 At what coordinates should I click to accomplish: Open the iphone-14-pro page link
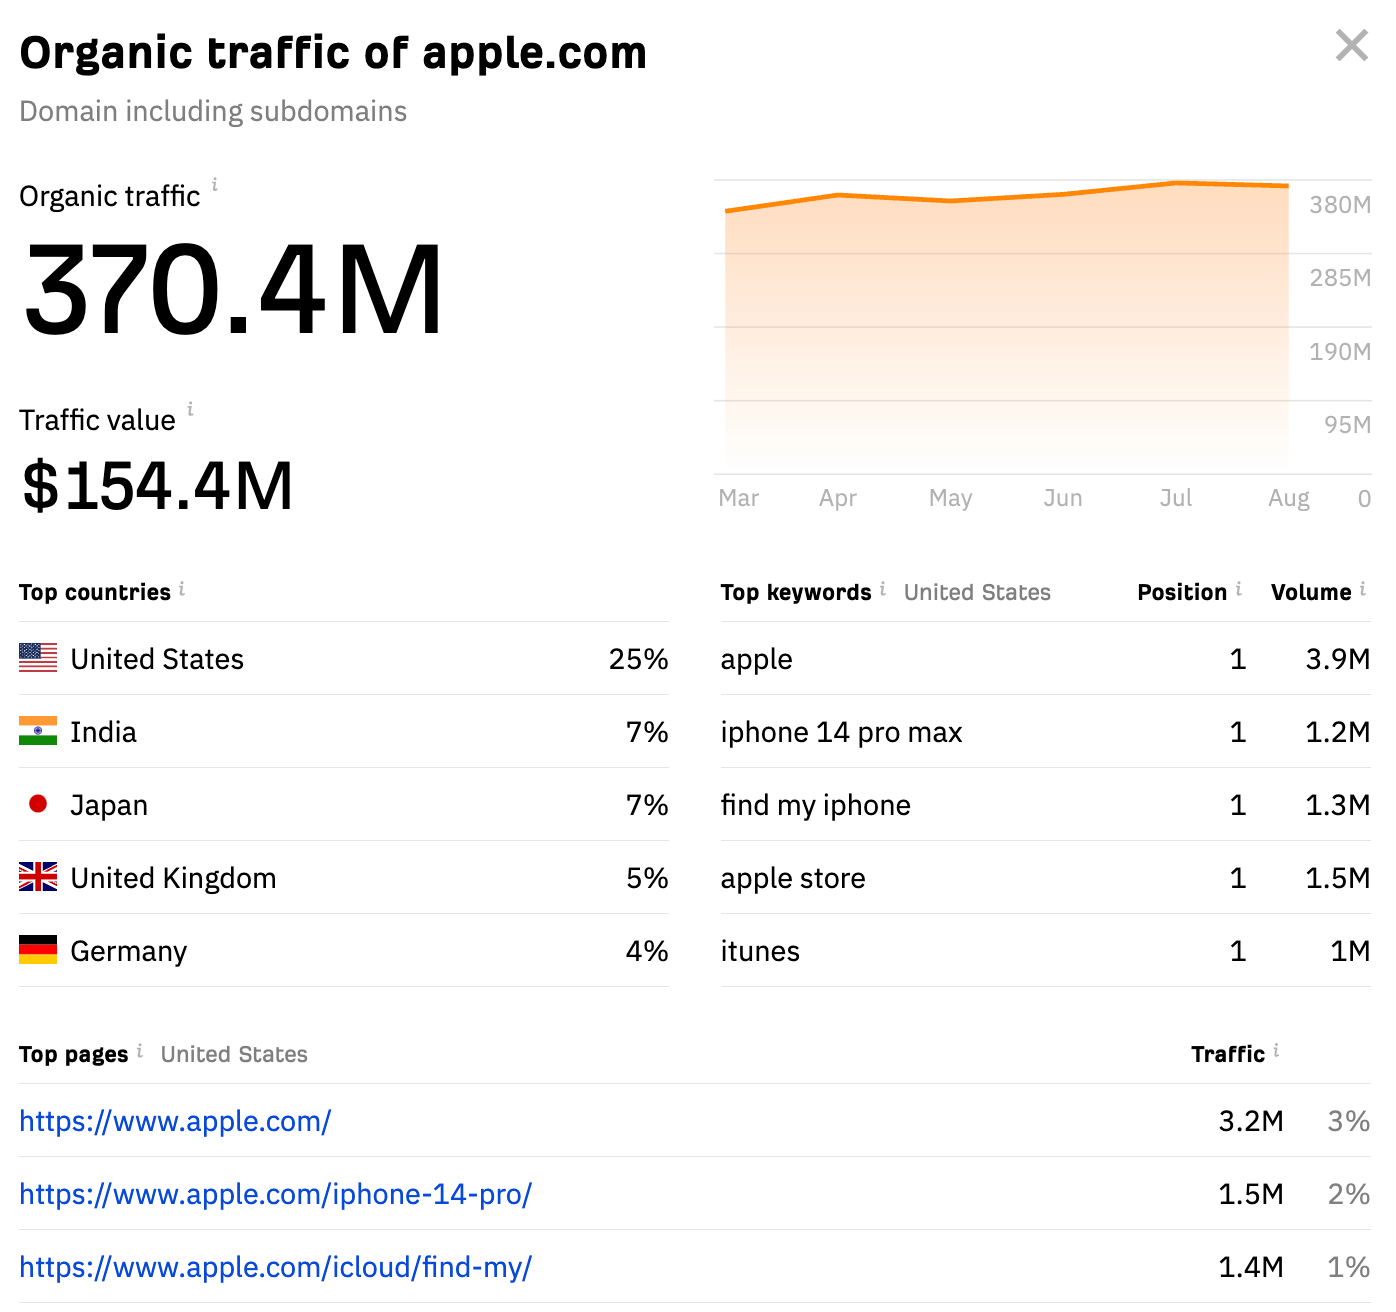tap(276, 1194)
